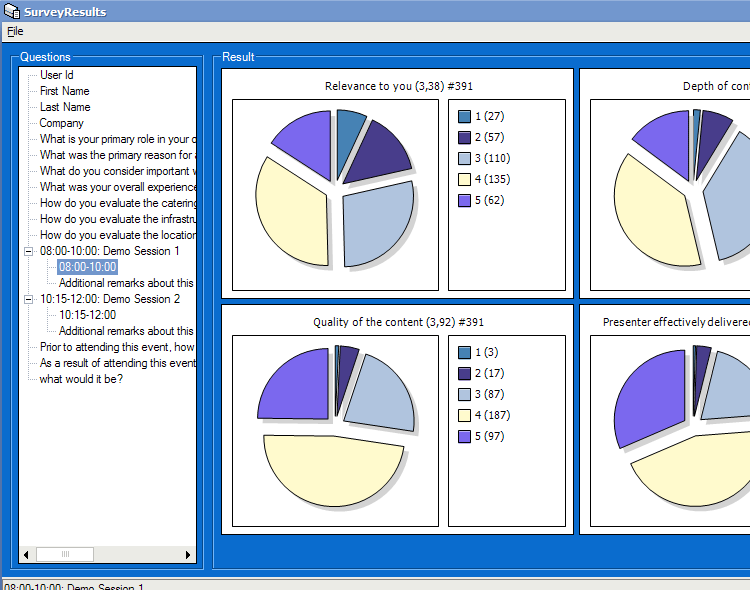Click the 'Presenter effectively delivered' chart title
Image resolution: width=750 pixels, height=590 pixels.
click(x=676, y=322)
